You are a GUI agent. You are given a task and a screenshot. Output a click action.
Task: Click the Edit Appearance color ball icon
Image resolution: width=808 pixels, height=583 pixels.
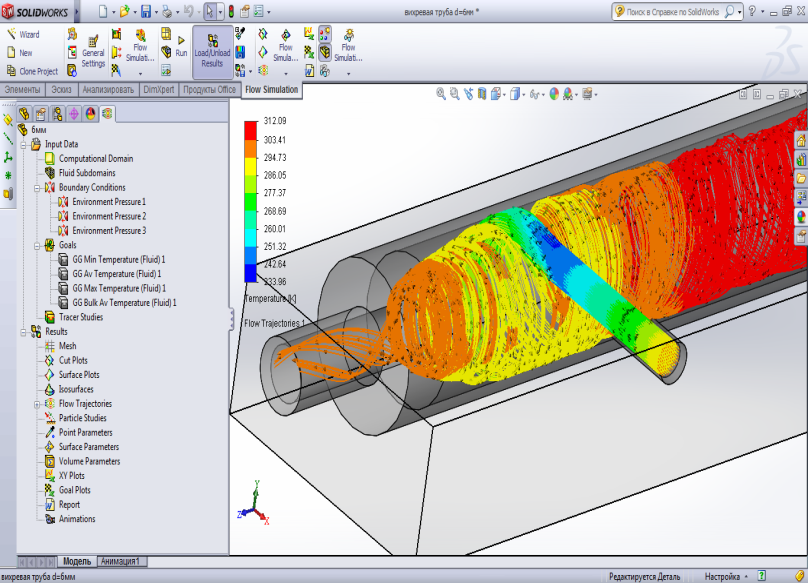coord(554,94)
